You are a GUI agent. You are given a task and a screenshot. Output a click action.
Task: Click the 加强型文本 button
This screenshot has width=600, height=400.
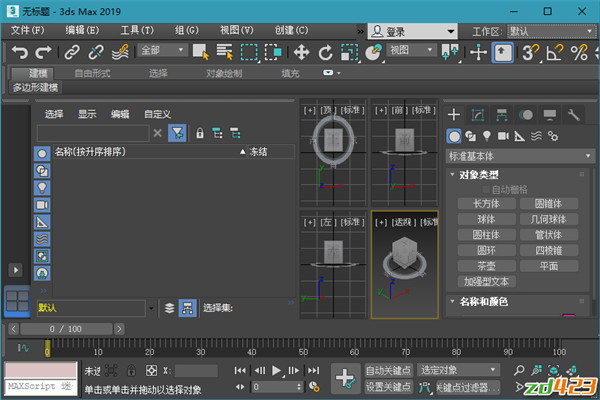pos(486,282)
